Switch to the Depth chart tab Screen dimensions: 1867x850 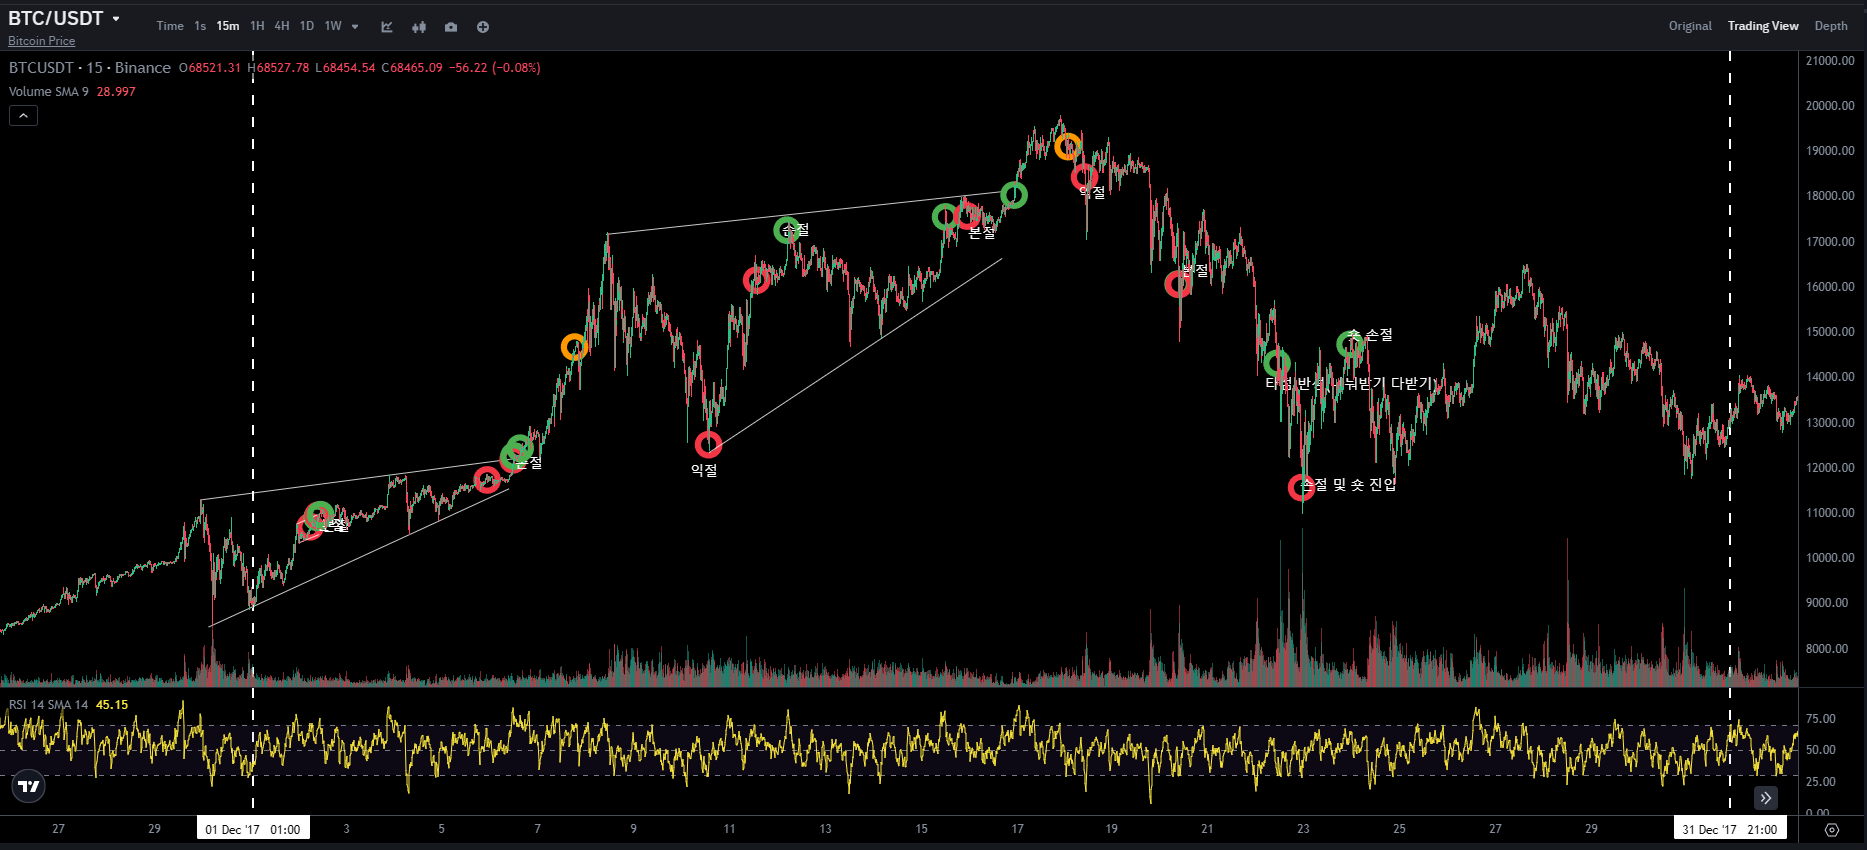tap(1831, 26)
